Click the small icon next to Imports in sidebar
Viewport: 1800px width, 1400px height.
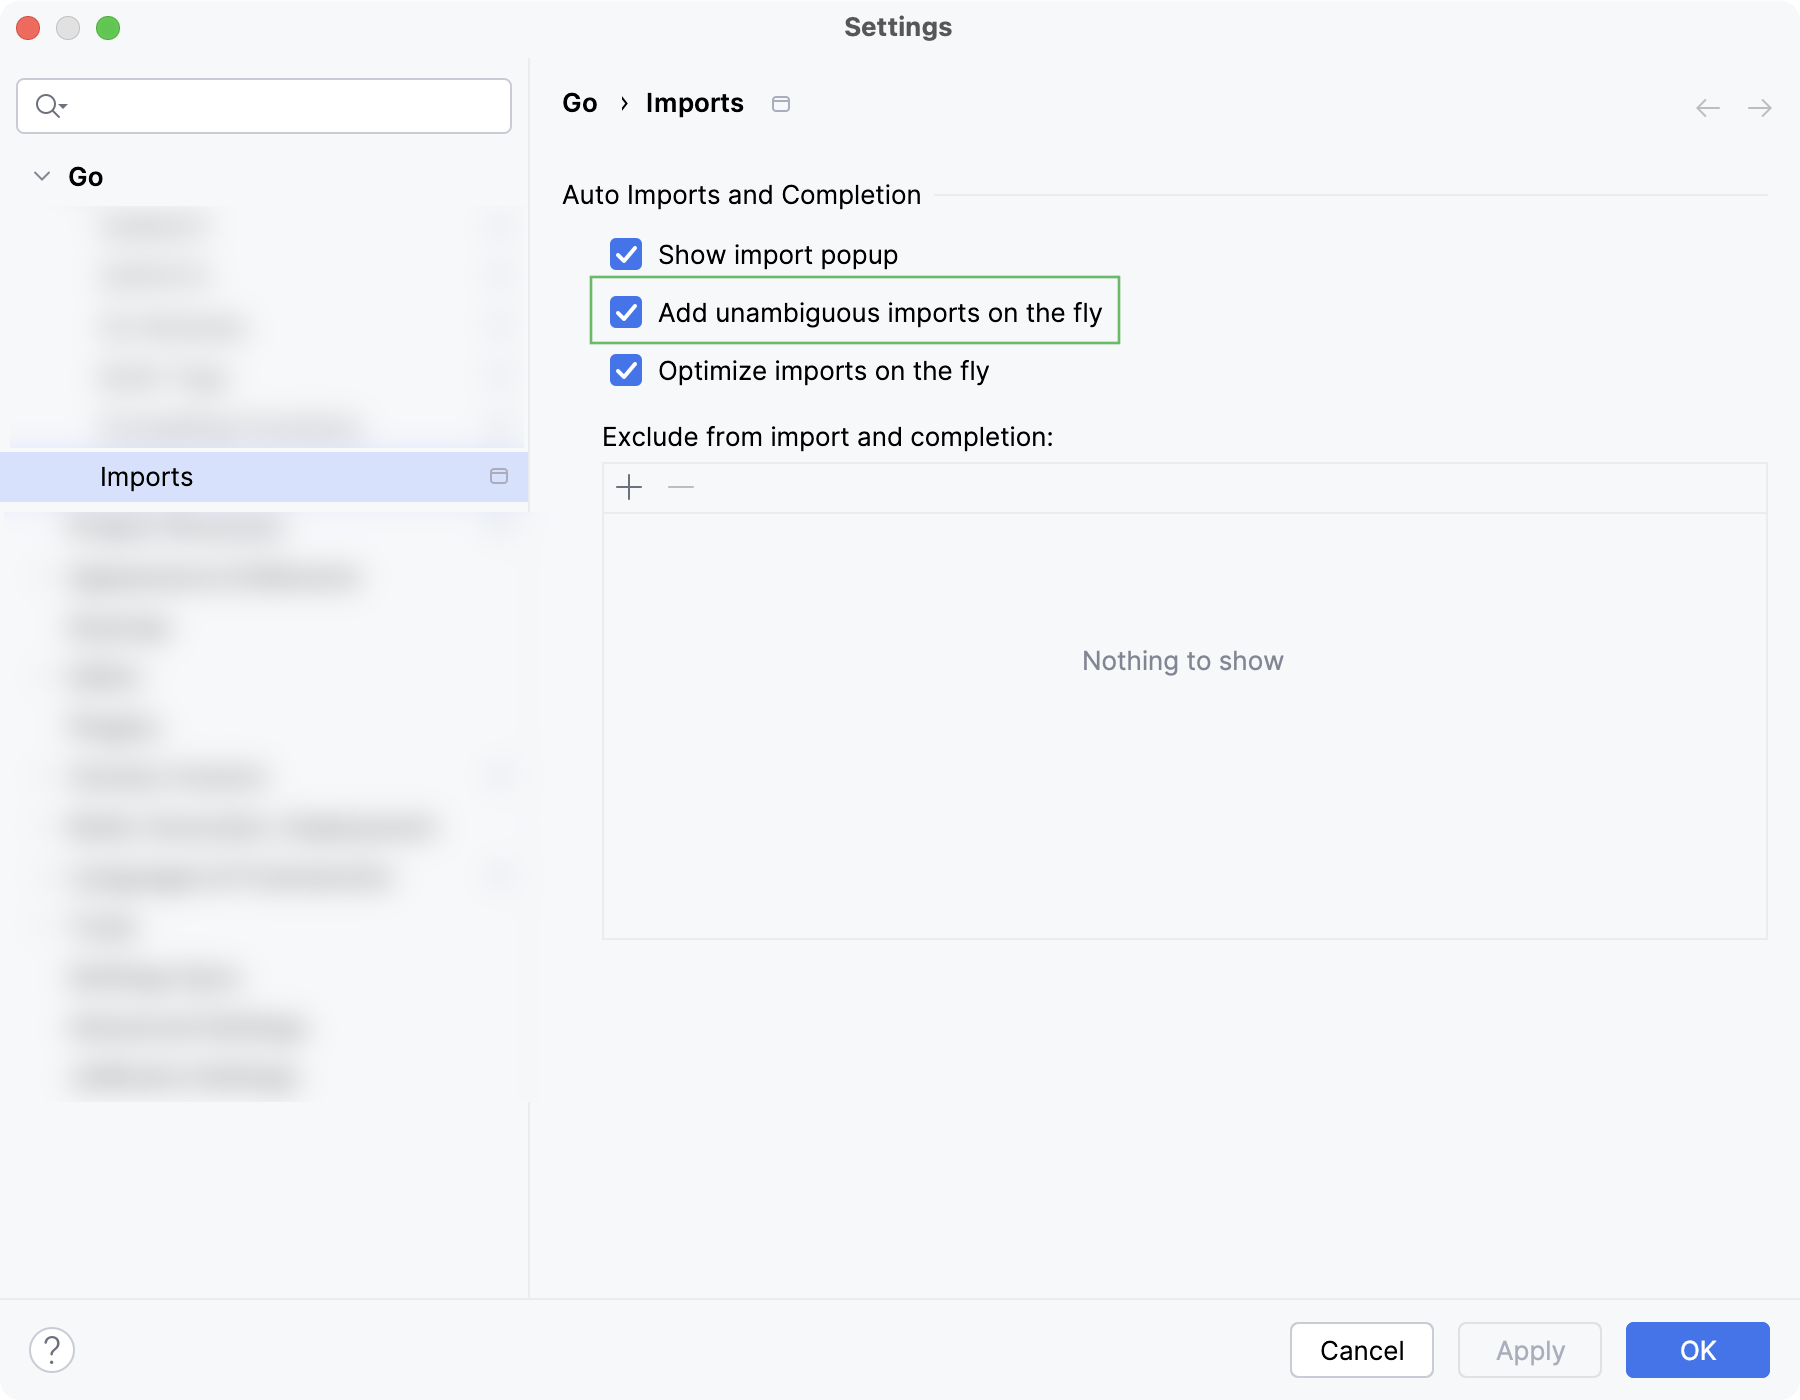tap(499, 477)
